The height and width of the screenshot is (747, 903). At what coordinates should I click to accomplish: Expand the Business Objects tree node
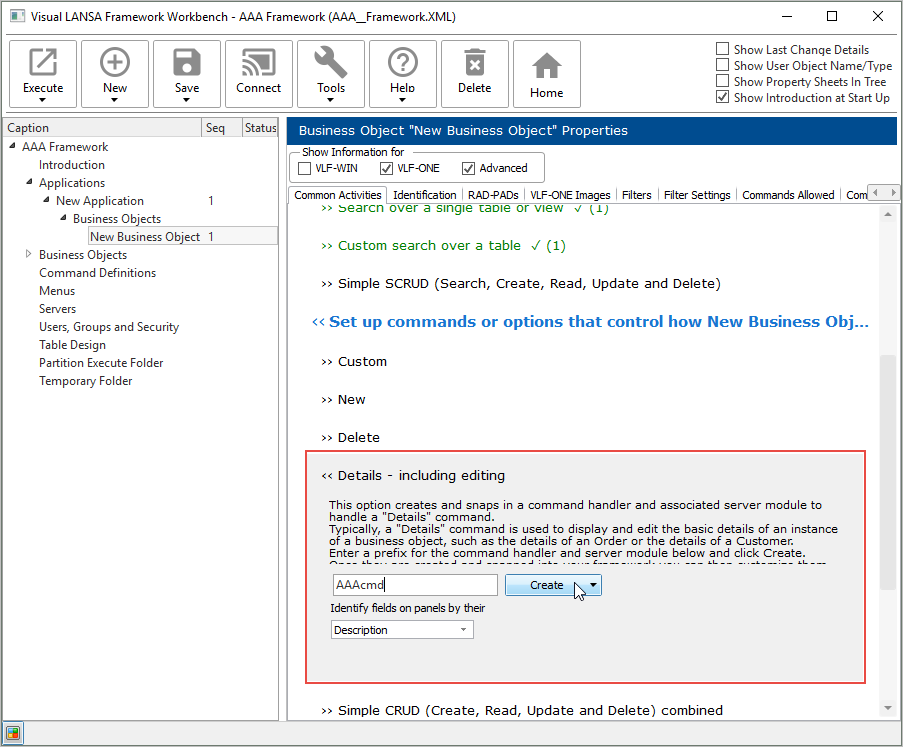[29, 255]
